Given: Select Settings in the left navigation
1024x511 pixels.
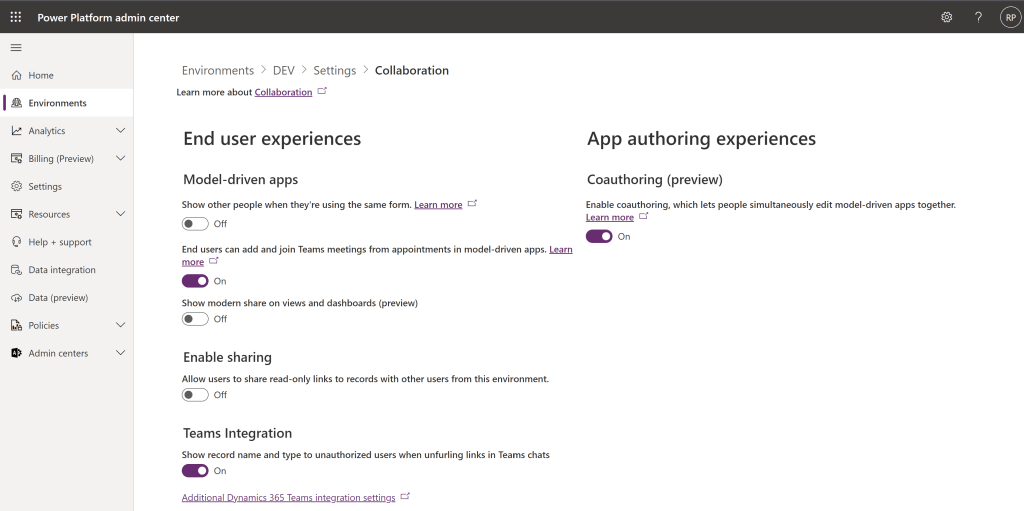Looking at the screenshot, I should 45,187.
